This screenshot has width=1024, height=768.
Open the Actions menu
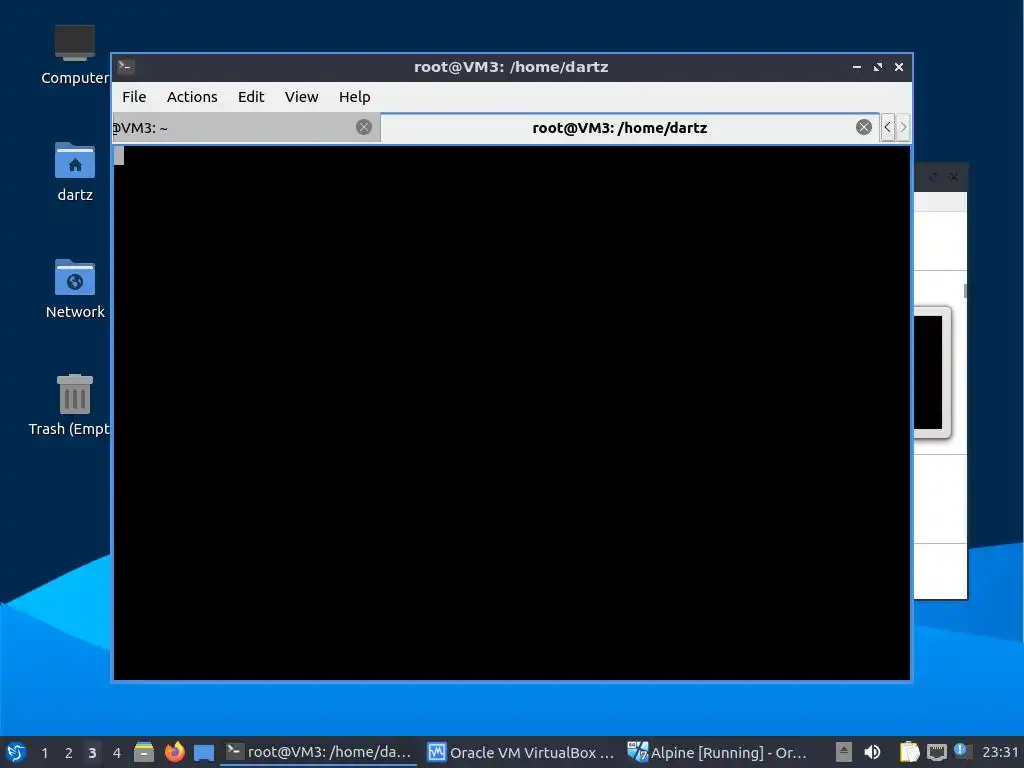[x=192, y=97]
